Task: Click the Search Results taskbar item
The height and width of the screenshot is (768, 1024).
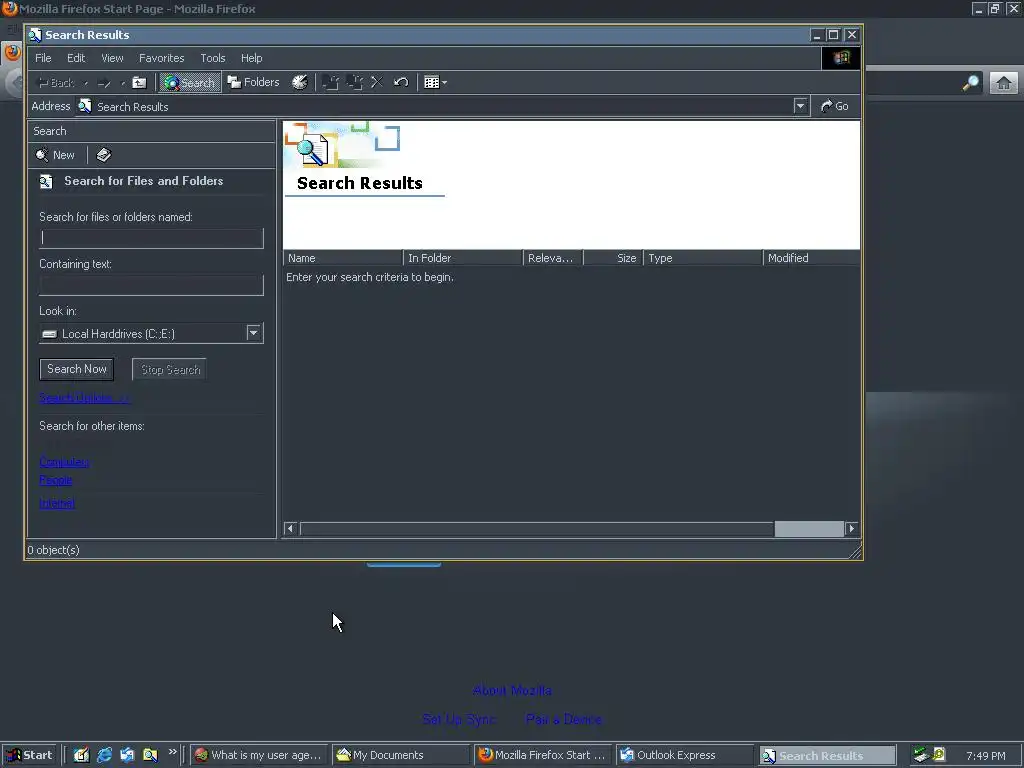Action: click(x=827, y=756)
